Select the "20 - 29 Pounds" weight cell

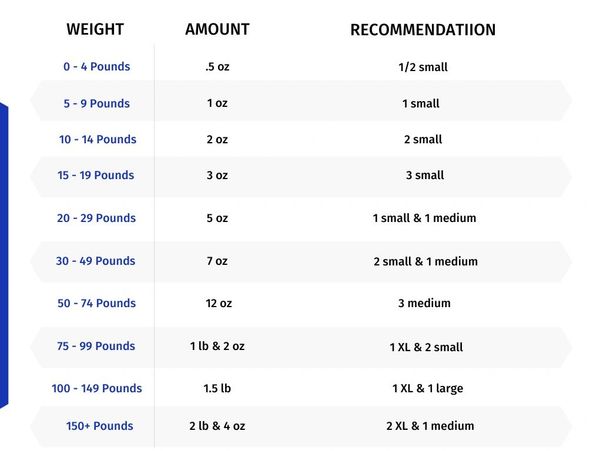(x=96, y=218)
